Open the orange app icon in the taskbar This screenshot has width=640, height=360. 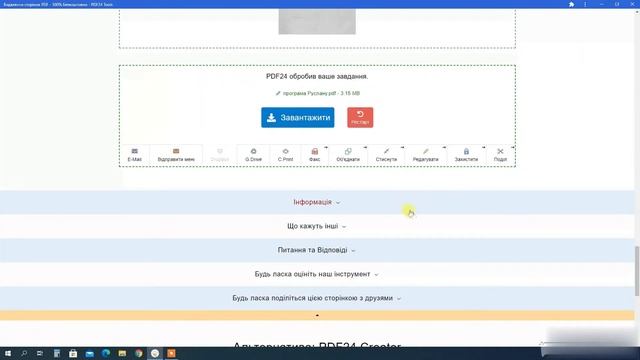[x=171, y=353]
